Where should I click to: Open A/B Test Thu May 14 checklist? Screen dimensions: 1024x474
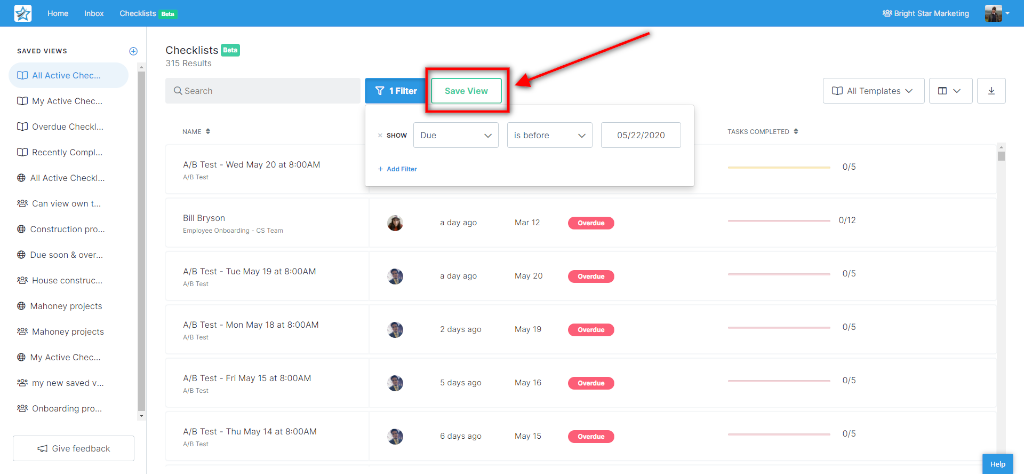pyautogui.click(x=249, y=432)
